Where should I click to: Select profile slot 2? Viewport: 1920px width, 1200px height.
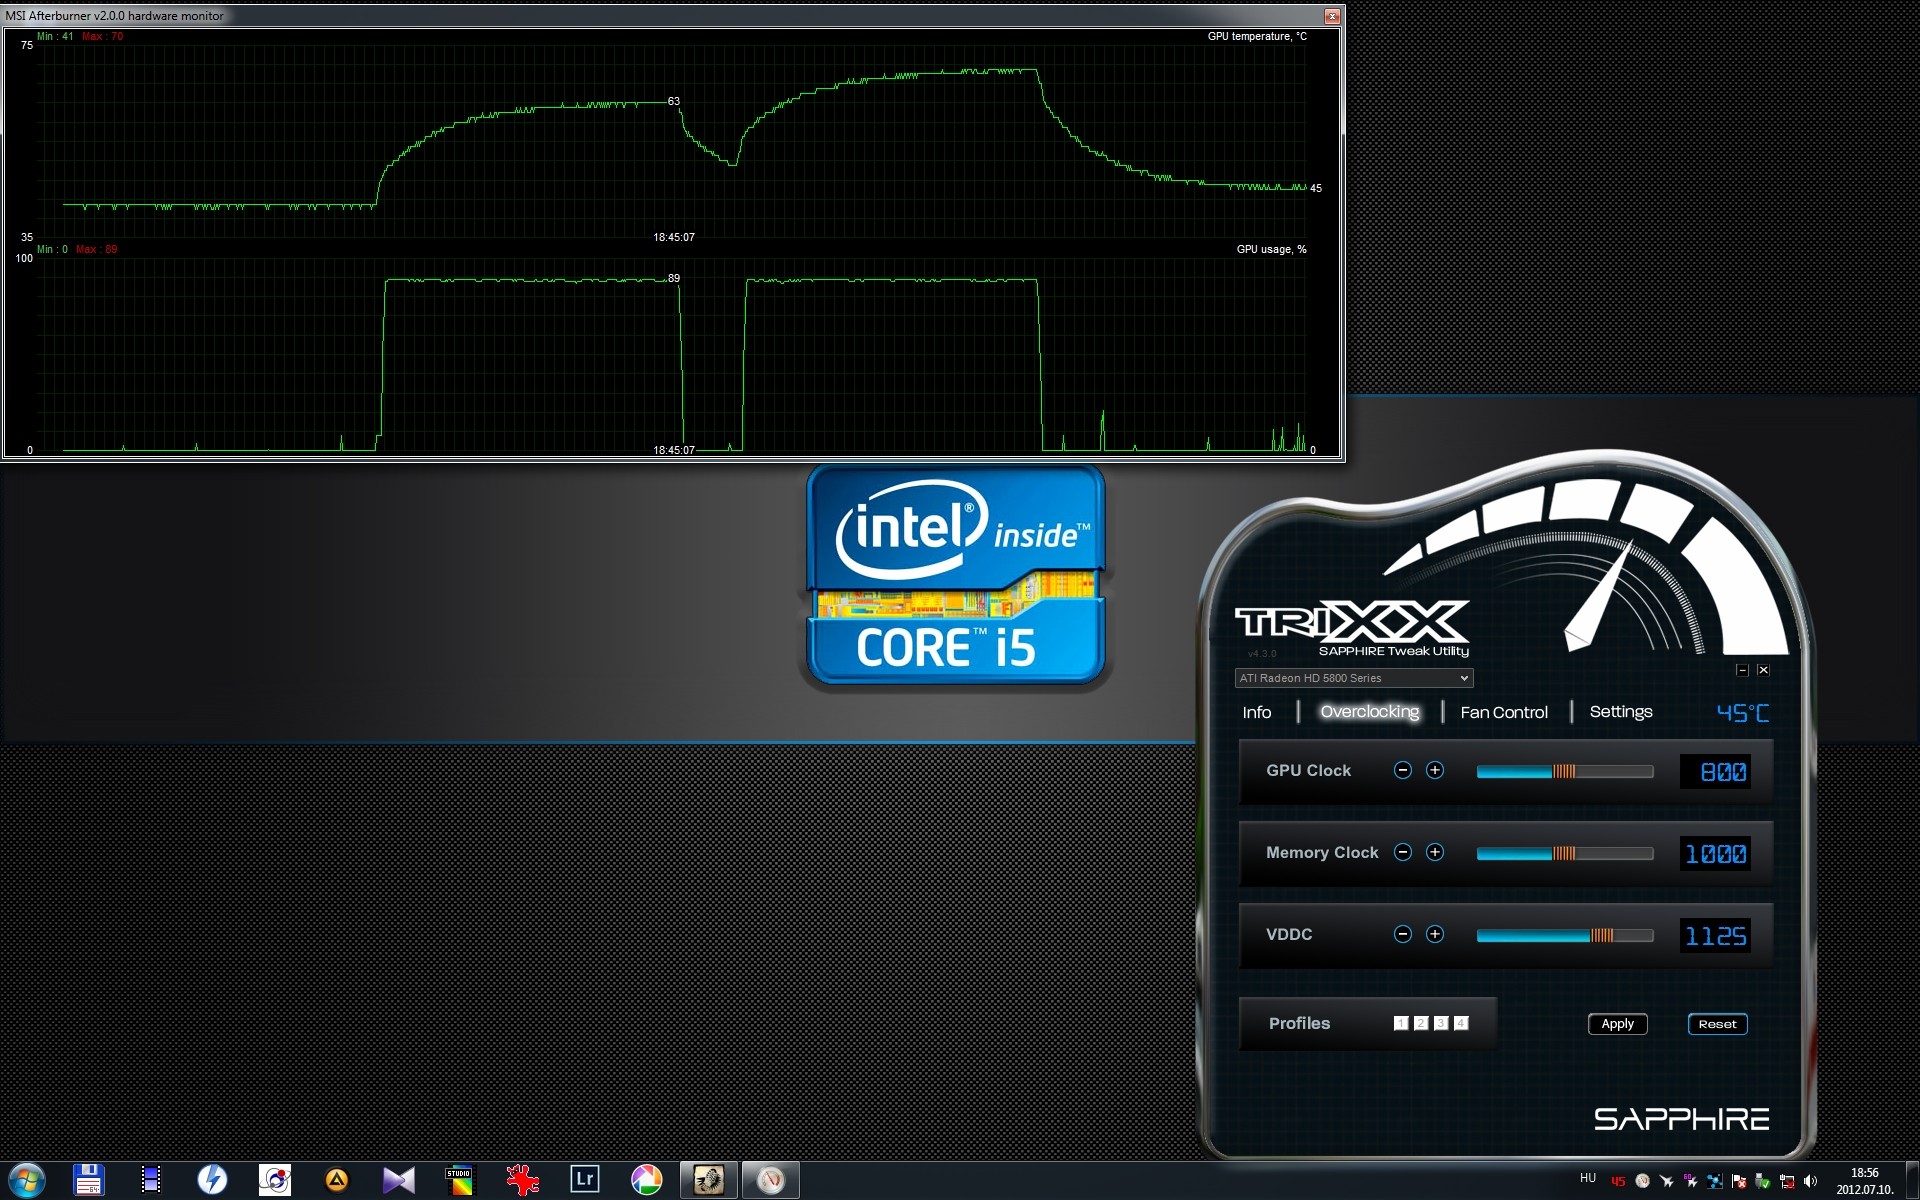[1421, 1023]
